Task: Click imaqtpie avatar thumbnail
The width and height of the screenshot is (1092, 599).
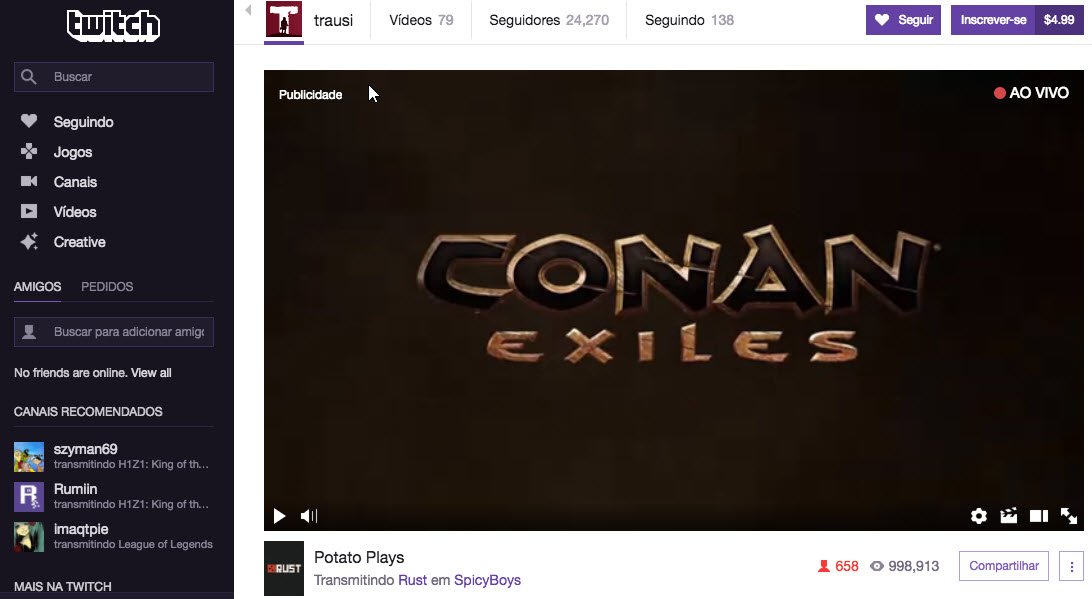Action: (x=29, y=537)
